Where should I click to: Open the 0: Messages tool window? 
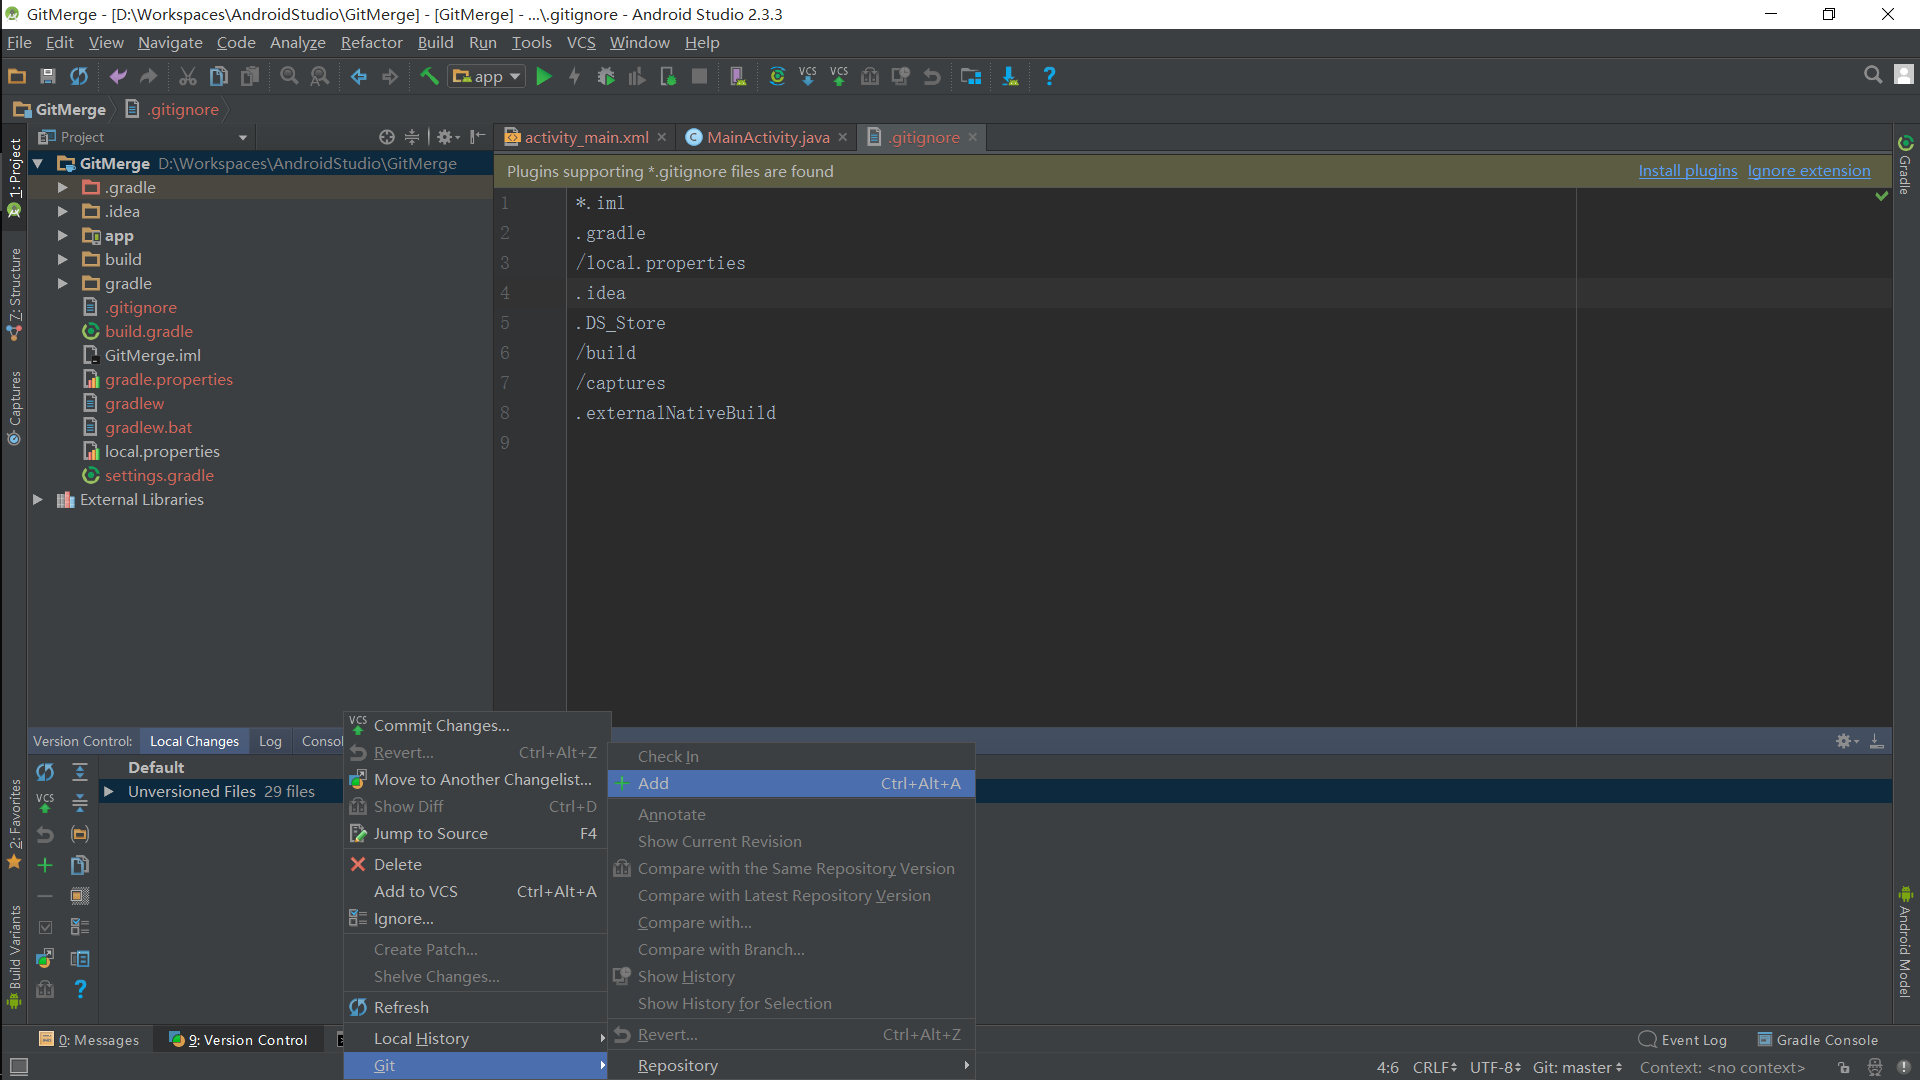click(x=89, y=1040)
